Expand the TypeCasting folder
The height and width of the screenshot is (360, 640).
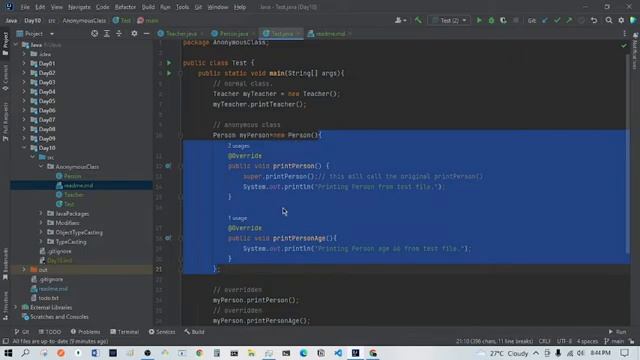tap(41, 242)
